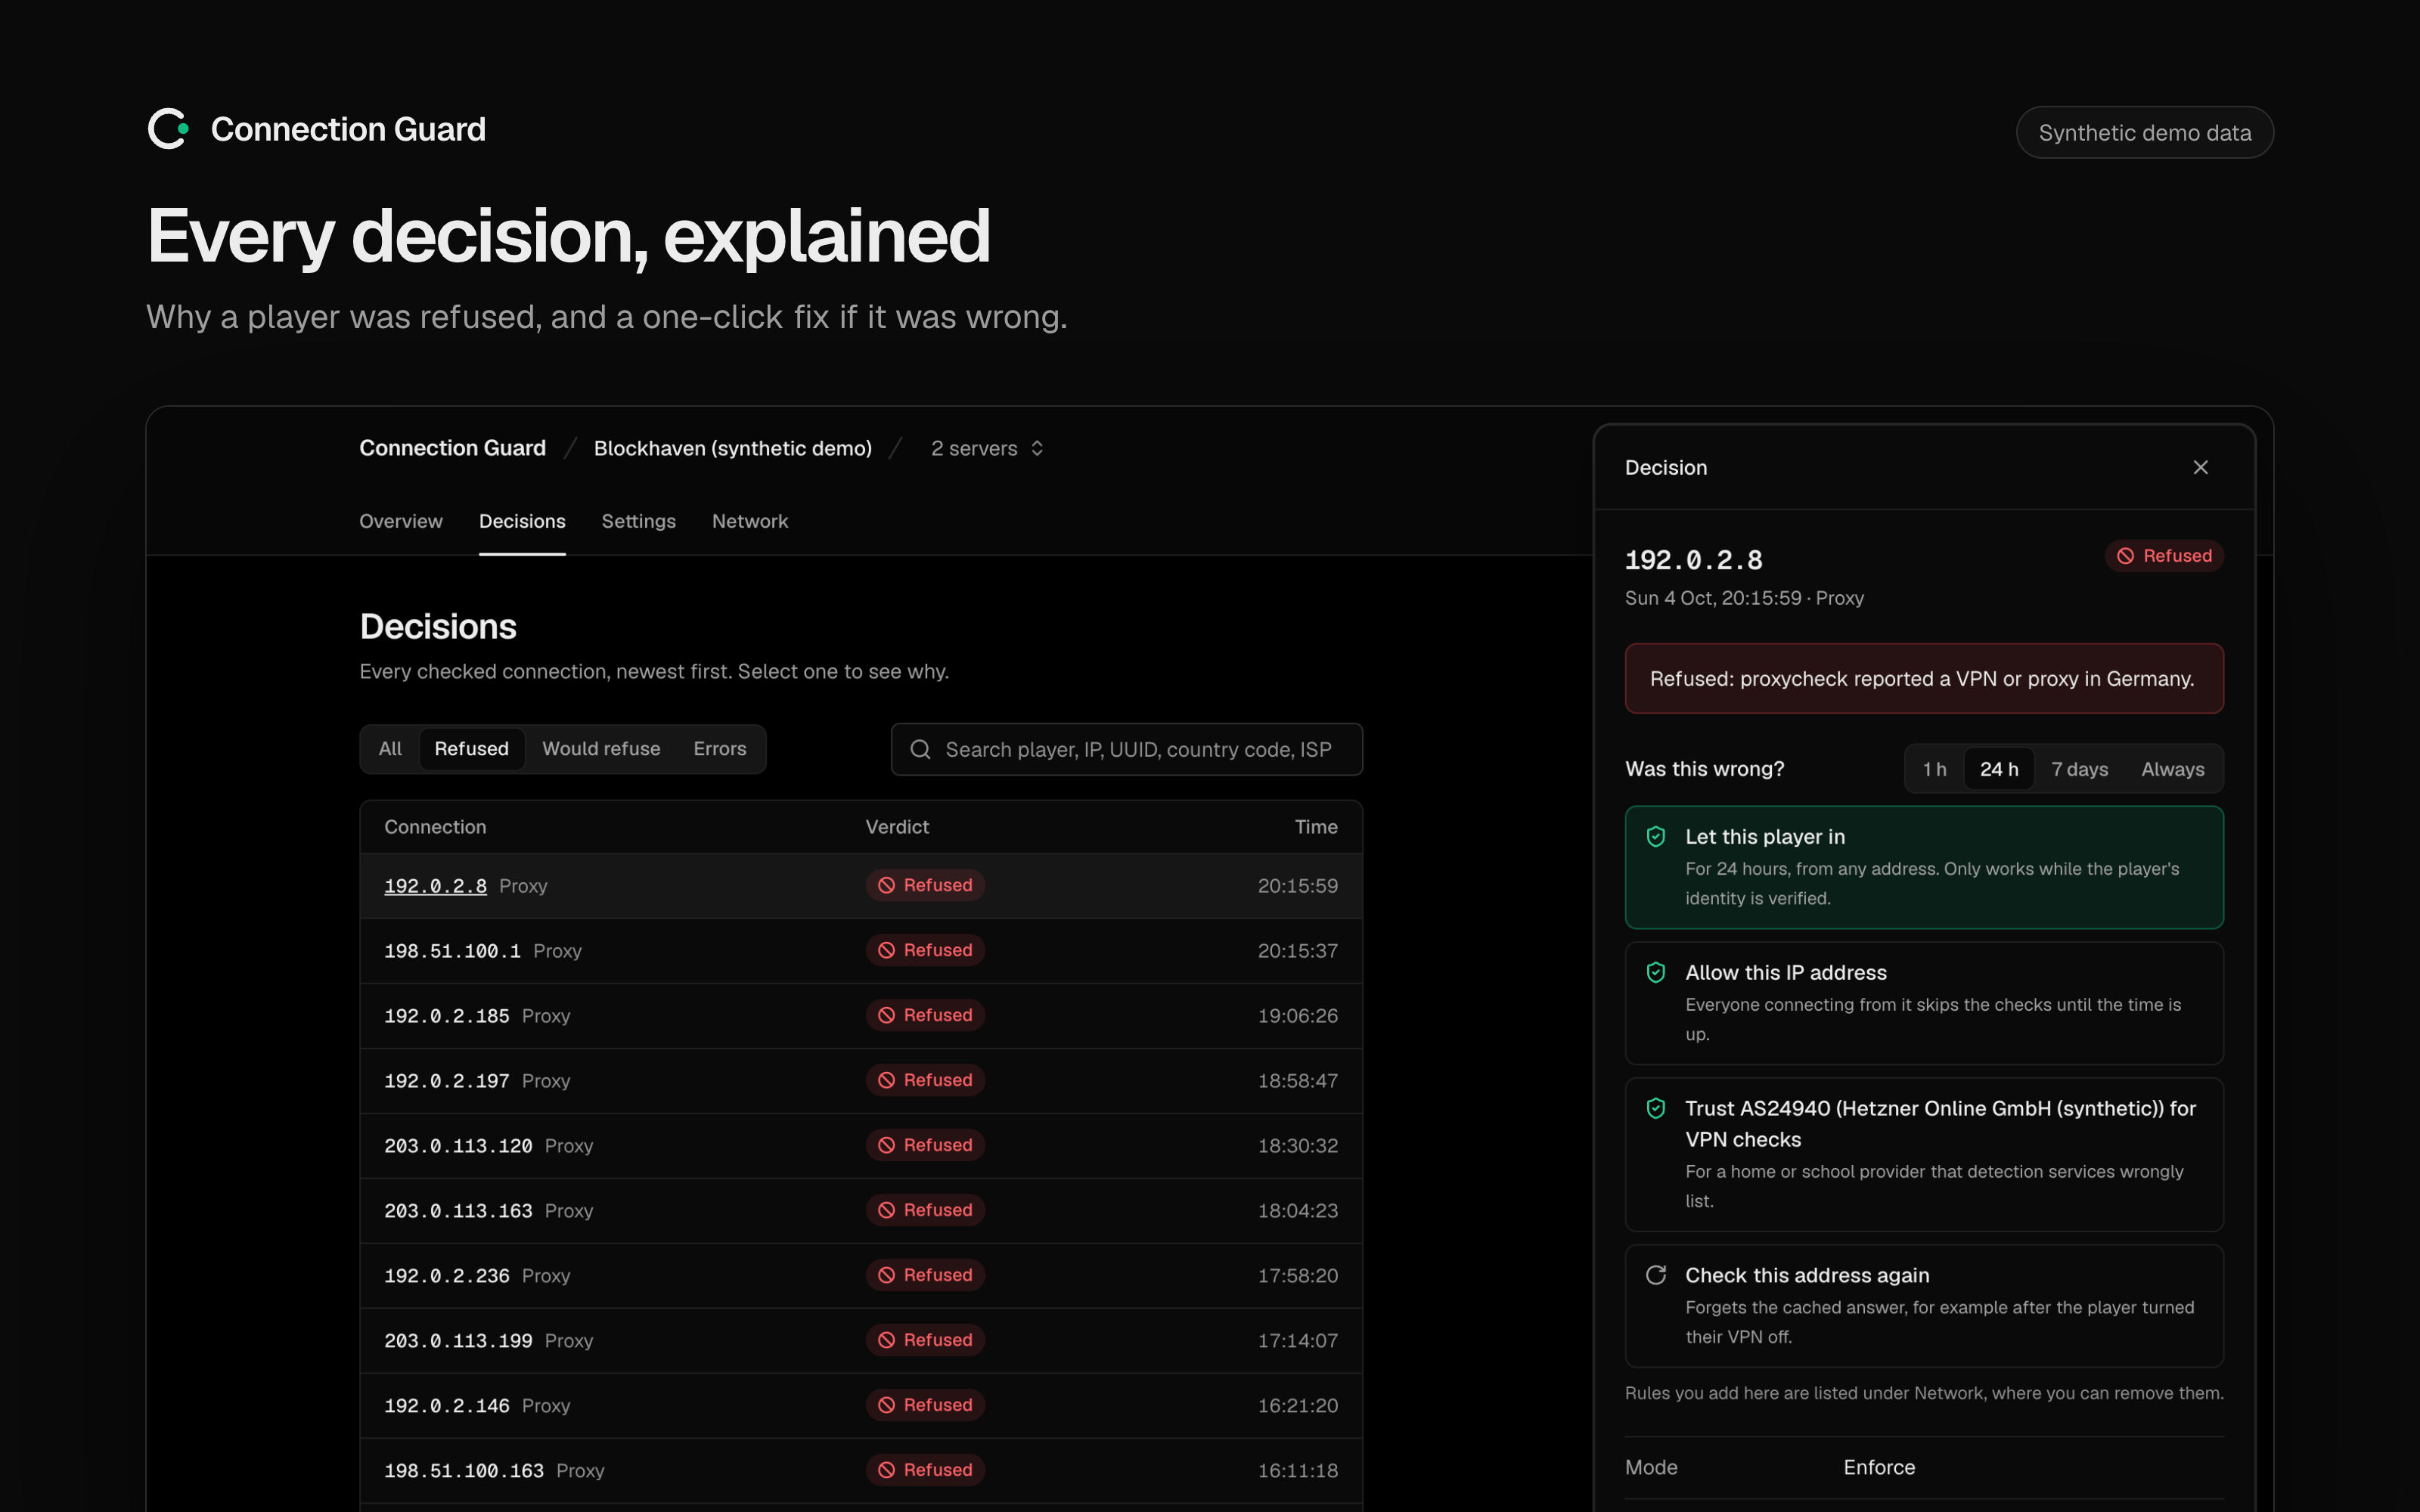Close the Decision panel
This screenshot has width=2420, height=1512.
coord(2200,467)
